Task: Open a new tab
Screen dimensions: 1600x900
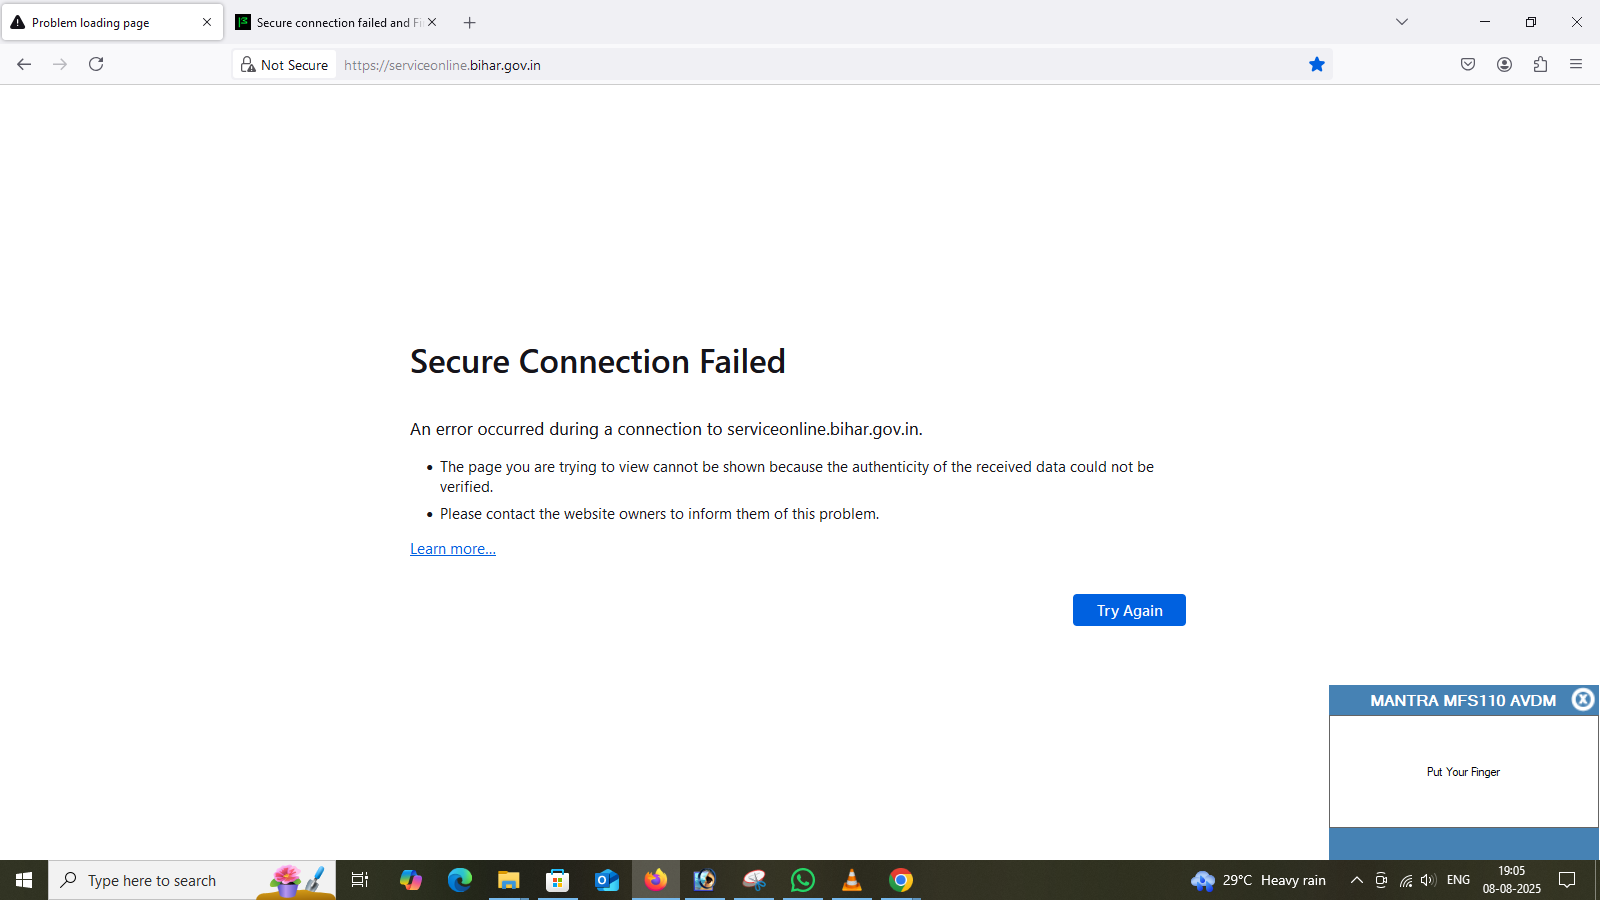Action: point(470,22)
